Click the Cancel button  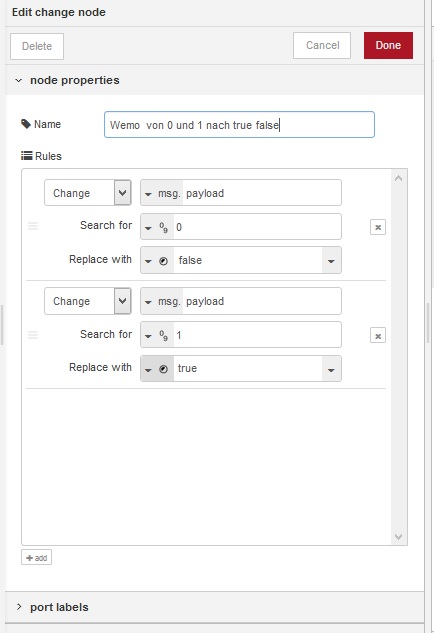pyautogui.click(x=322, y=45)
